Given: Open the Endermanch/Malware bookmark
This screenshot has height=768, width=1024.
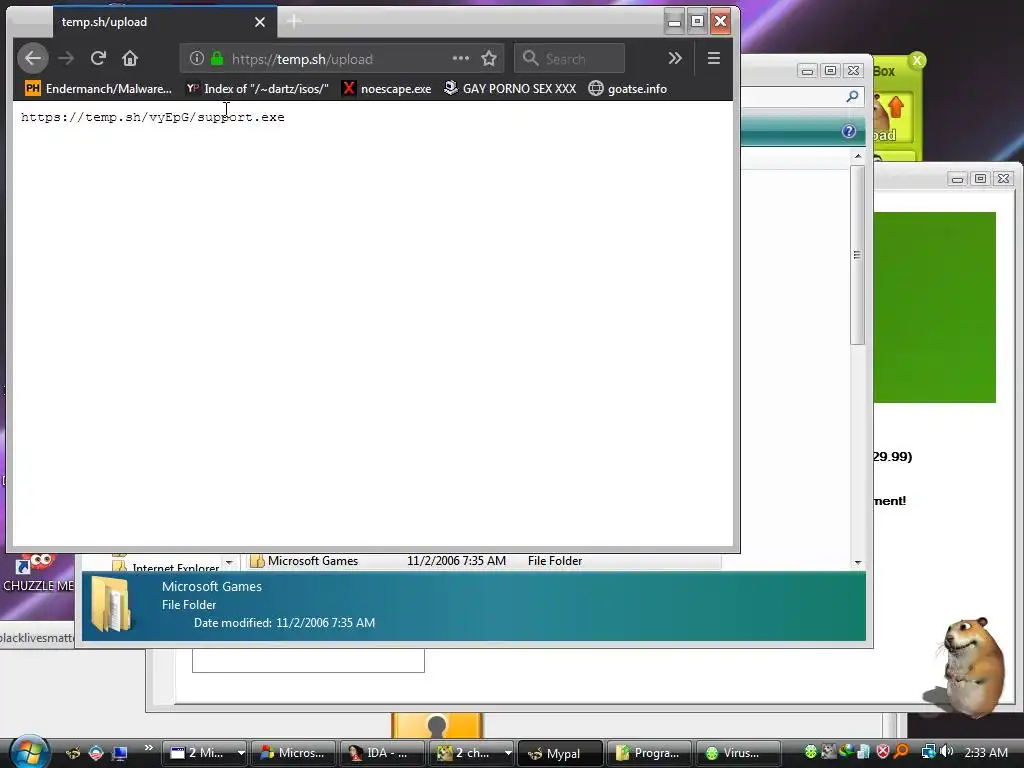Looking at the screenshot, I should pyautogui.click(x=98, y=89).
